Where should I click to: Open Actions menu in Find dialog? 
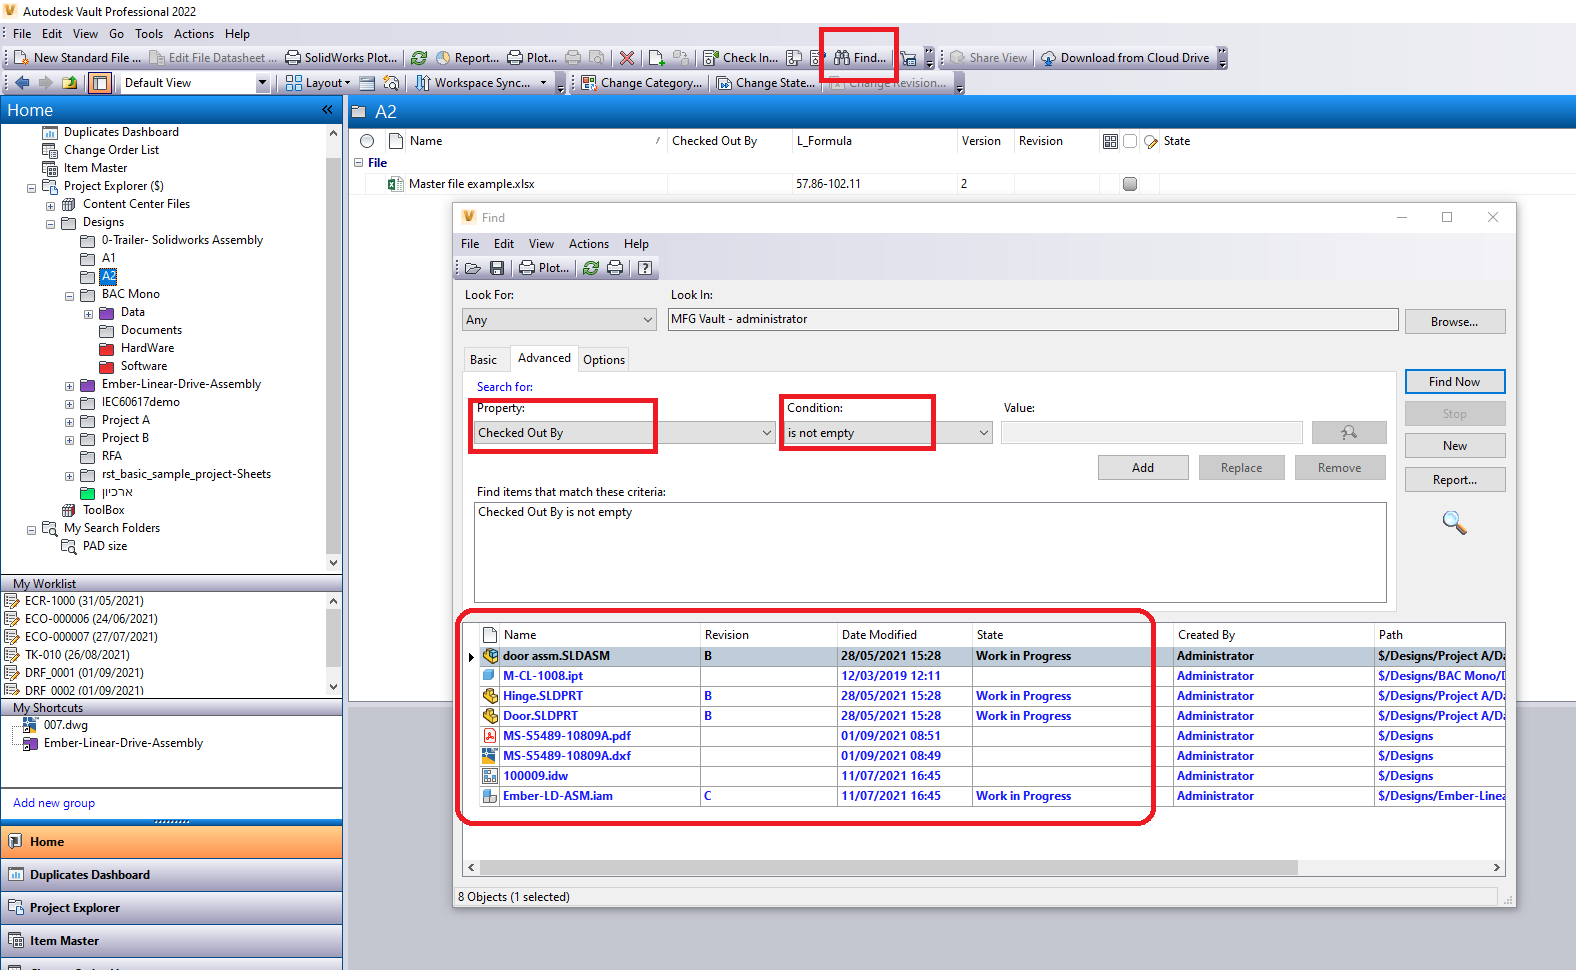(x=589, y=244)
